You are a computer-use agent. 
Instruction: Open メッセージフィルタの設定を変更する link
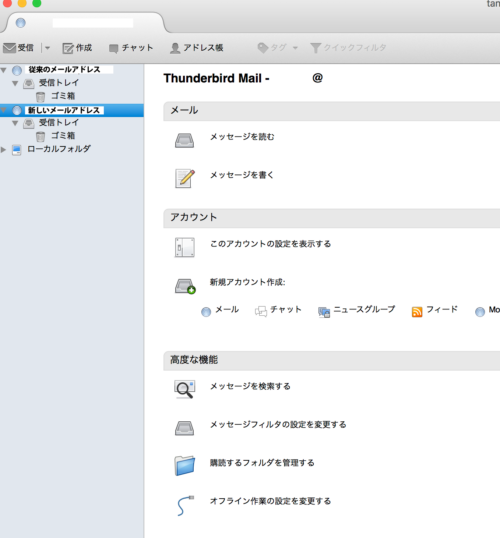278,425
